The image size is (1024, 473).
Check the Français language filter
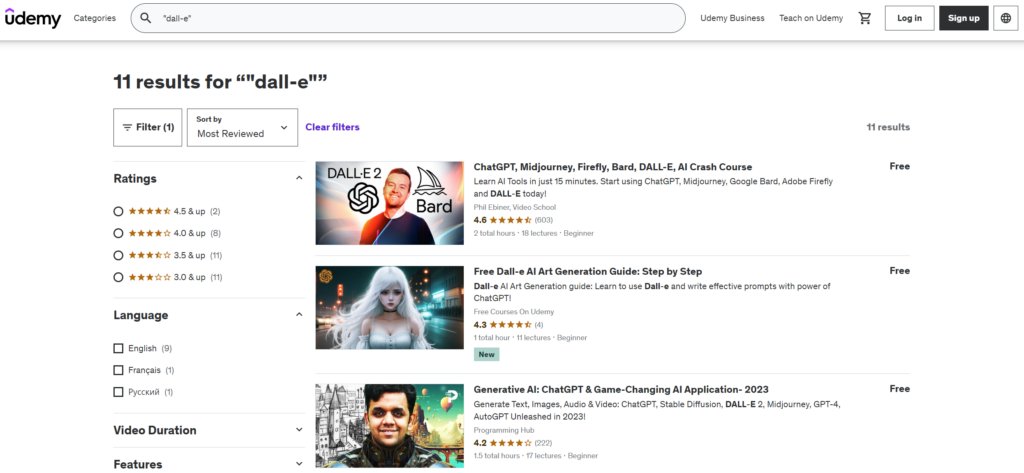point(118,370)
